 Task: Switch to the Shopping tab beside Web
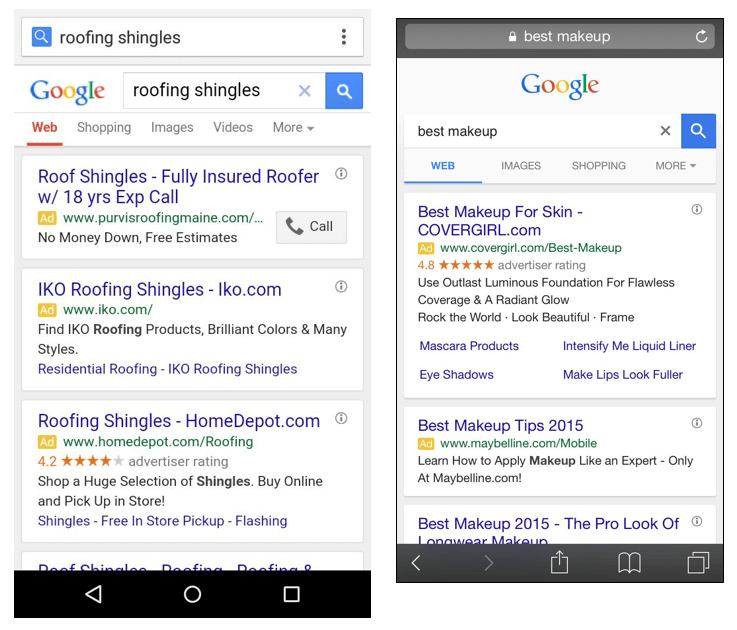click(104, 128)
